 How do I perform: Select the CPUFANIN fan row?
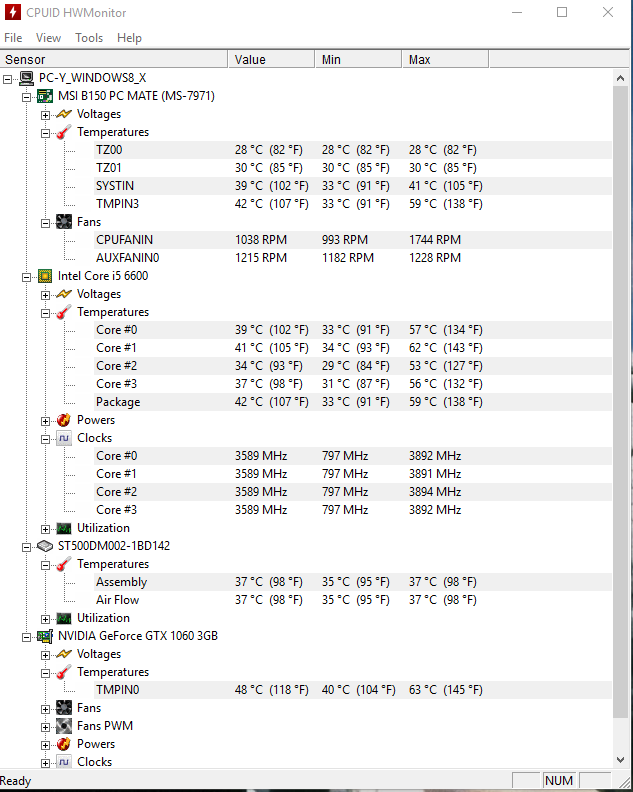point(353,240)
